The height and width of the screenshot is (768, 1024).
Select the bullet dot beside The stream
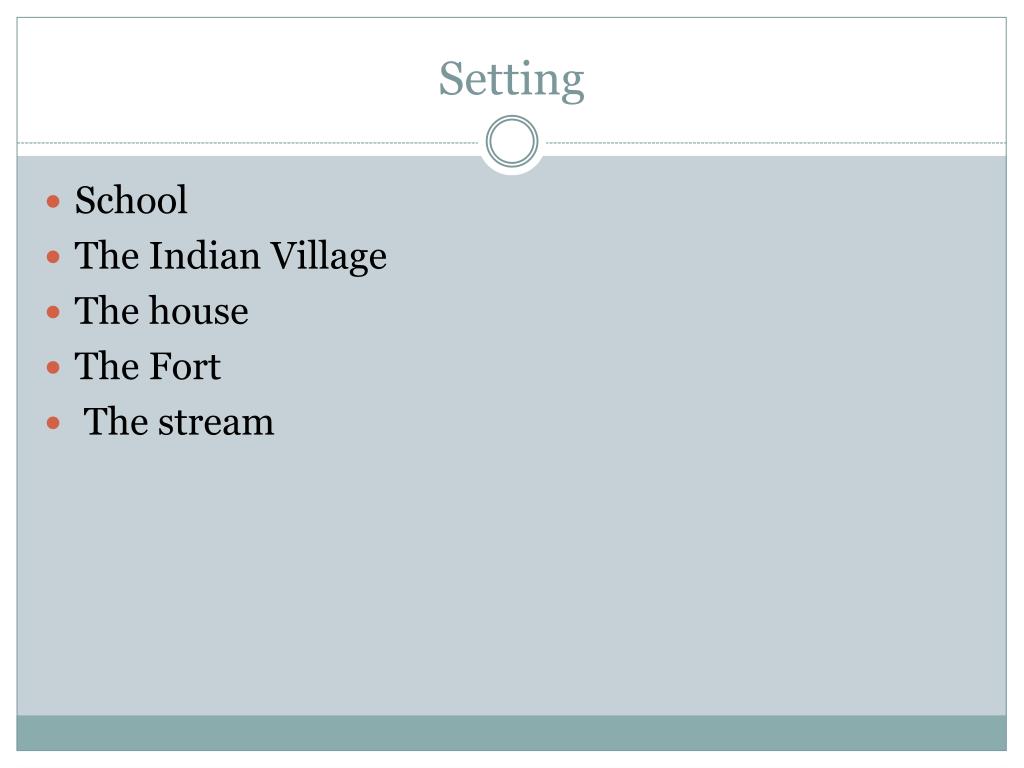tap(54, 423)
